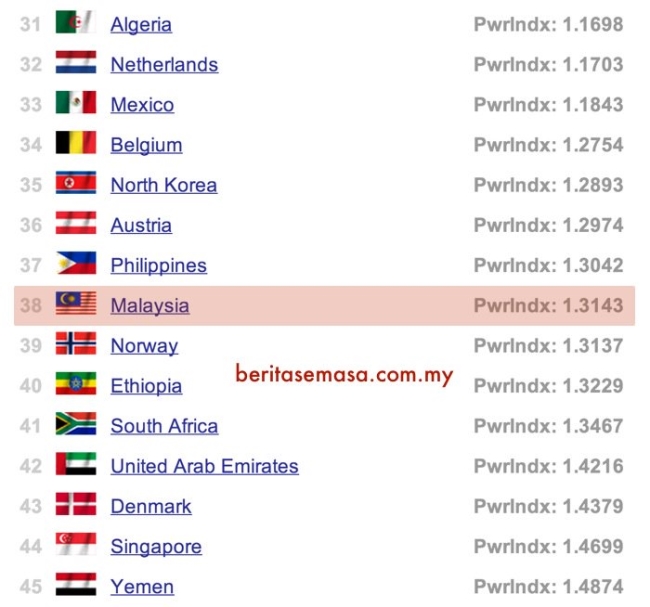Click the Pwrlndx 1.3143 value for Malaysia

pos(548,306)
